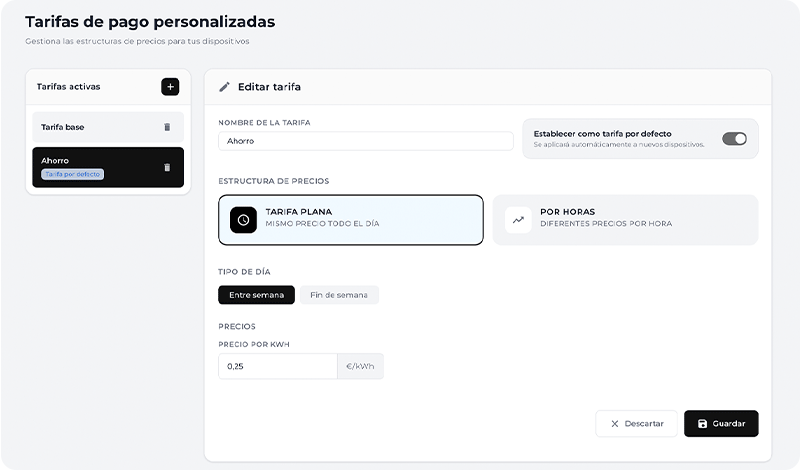The width and height of the screenshot is (800, 470).
Task: Choose the Por horas pricing structure
Action: (x=625, y=219)
